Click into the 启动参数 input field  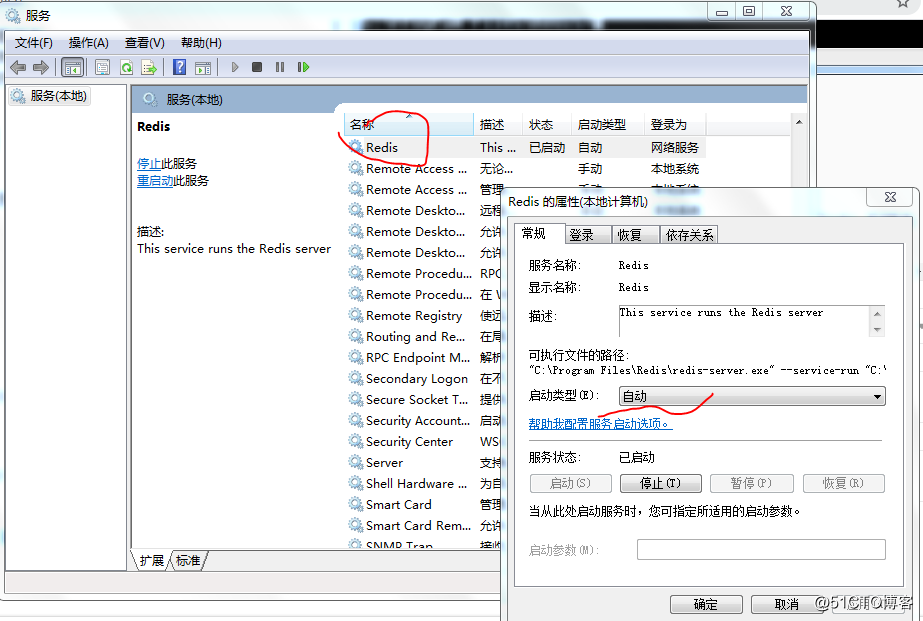coord(761,550)
